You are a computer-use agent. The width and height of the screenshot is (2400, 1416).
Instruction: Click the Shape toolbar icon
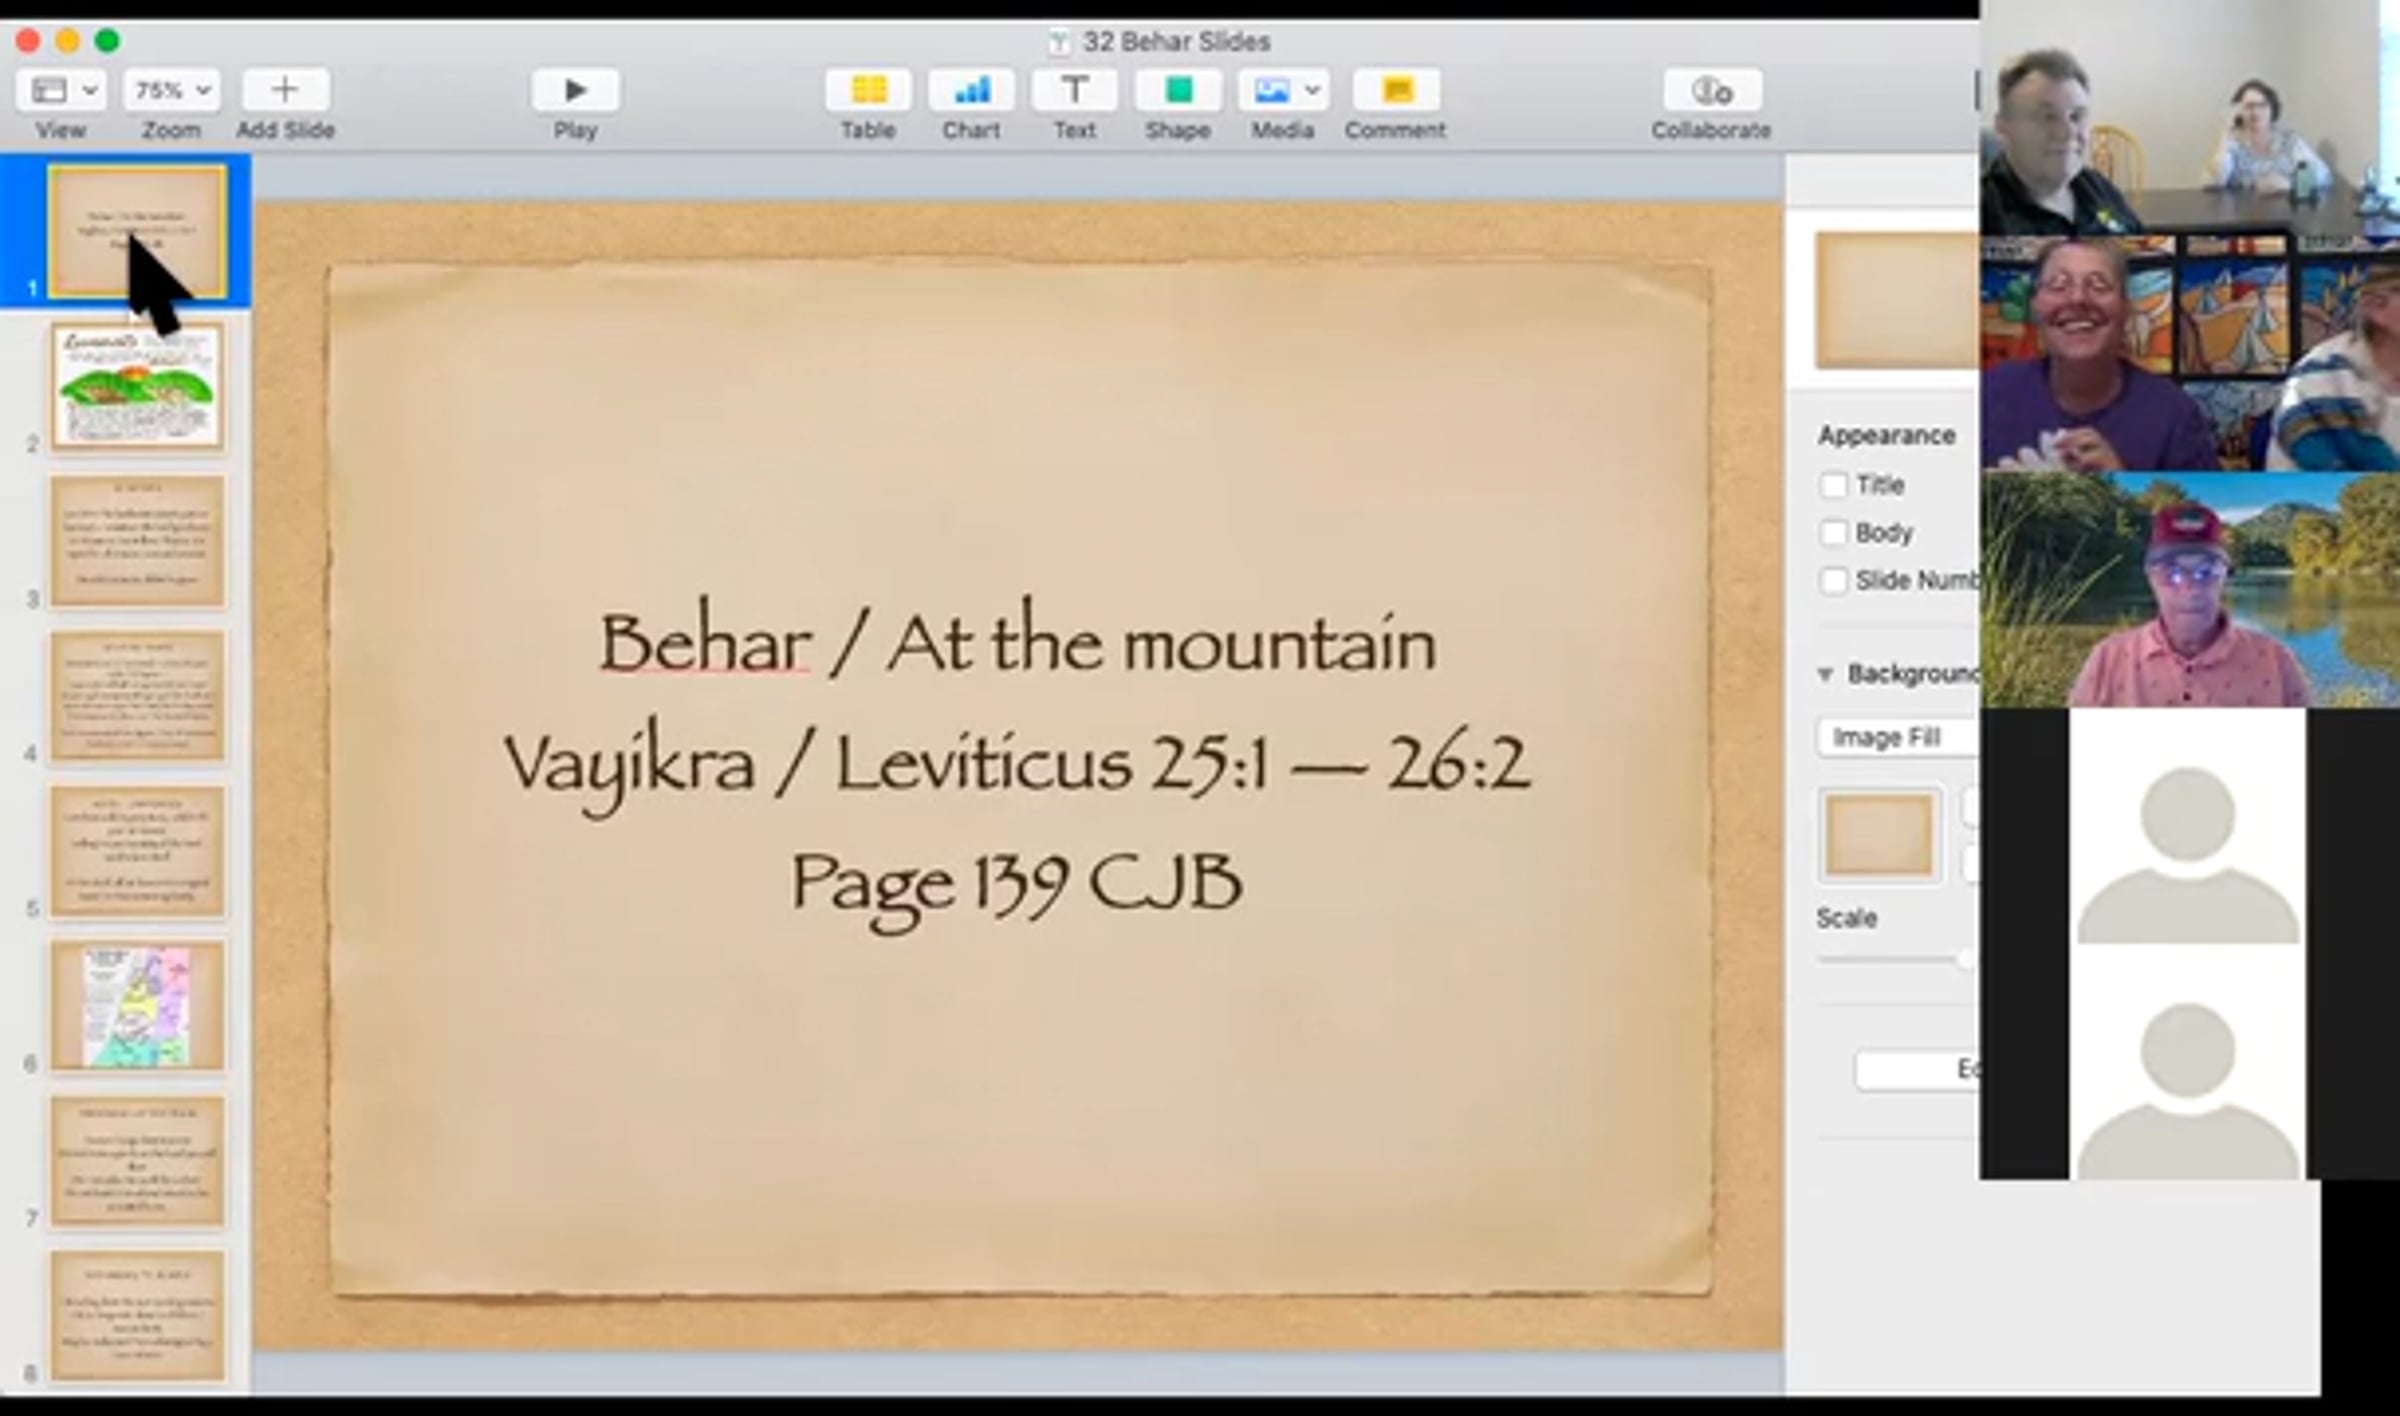[x=1177, y=91]
